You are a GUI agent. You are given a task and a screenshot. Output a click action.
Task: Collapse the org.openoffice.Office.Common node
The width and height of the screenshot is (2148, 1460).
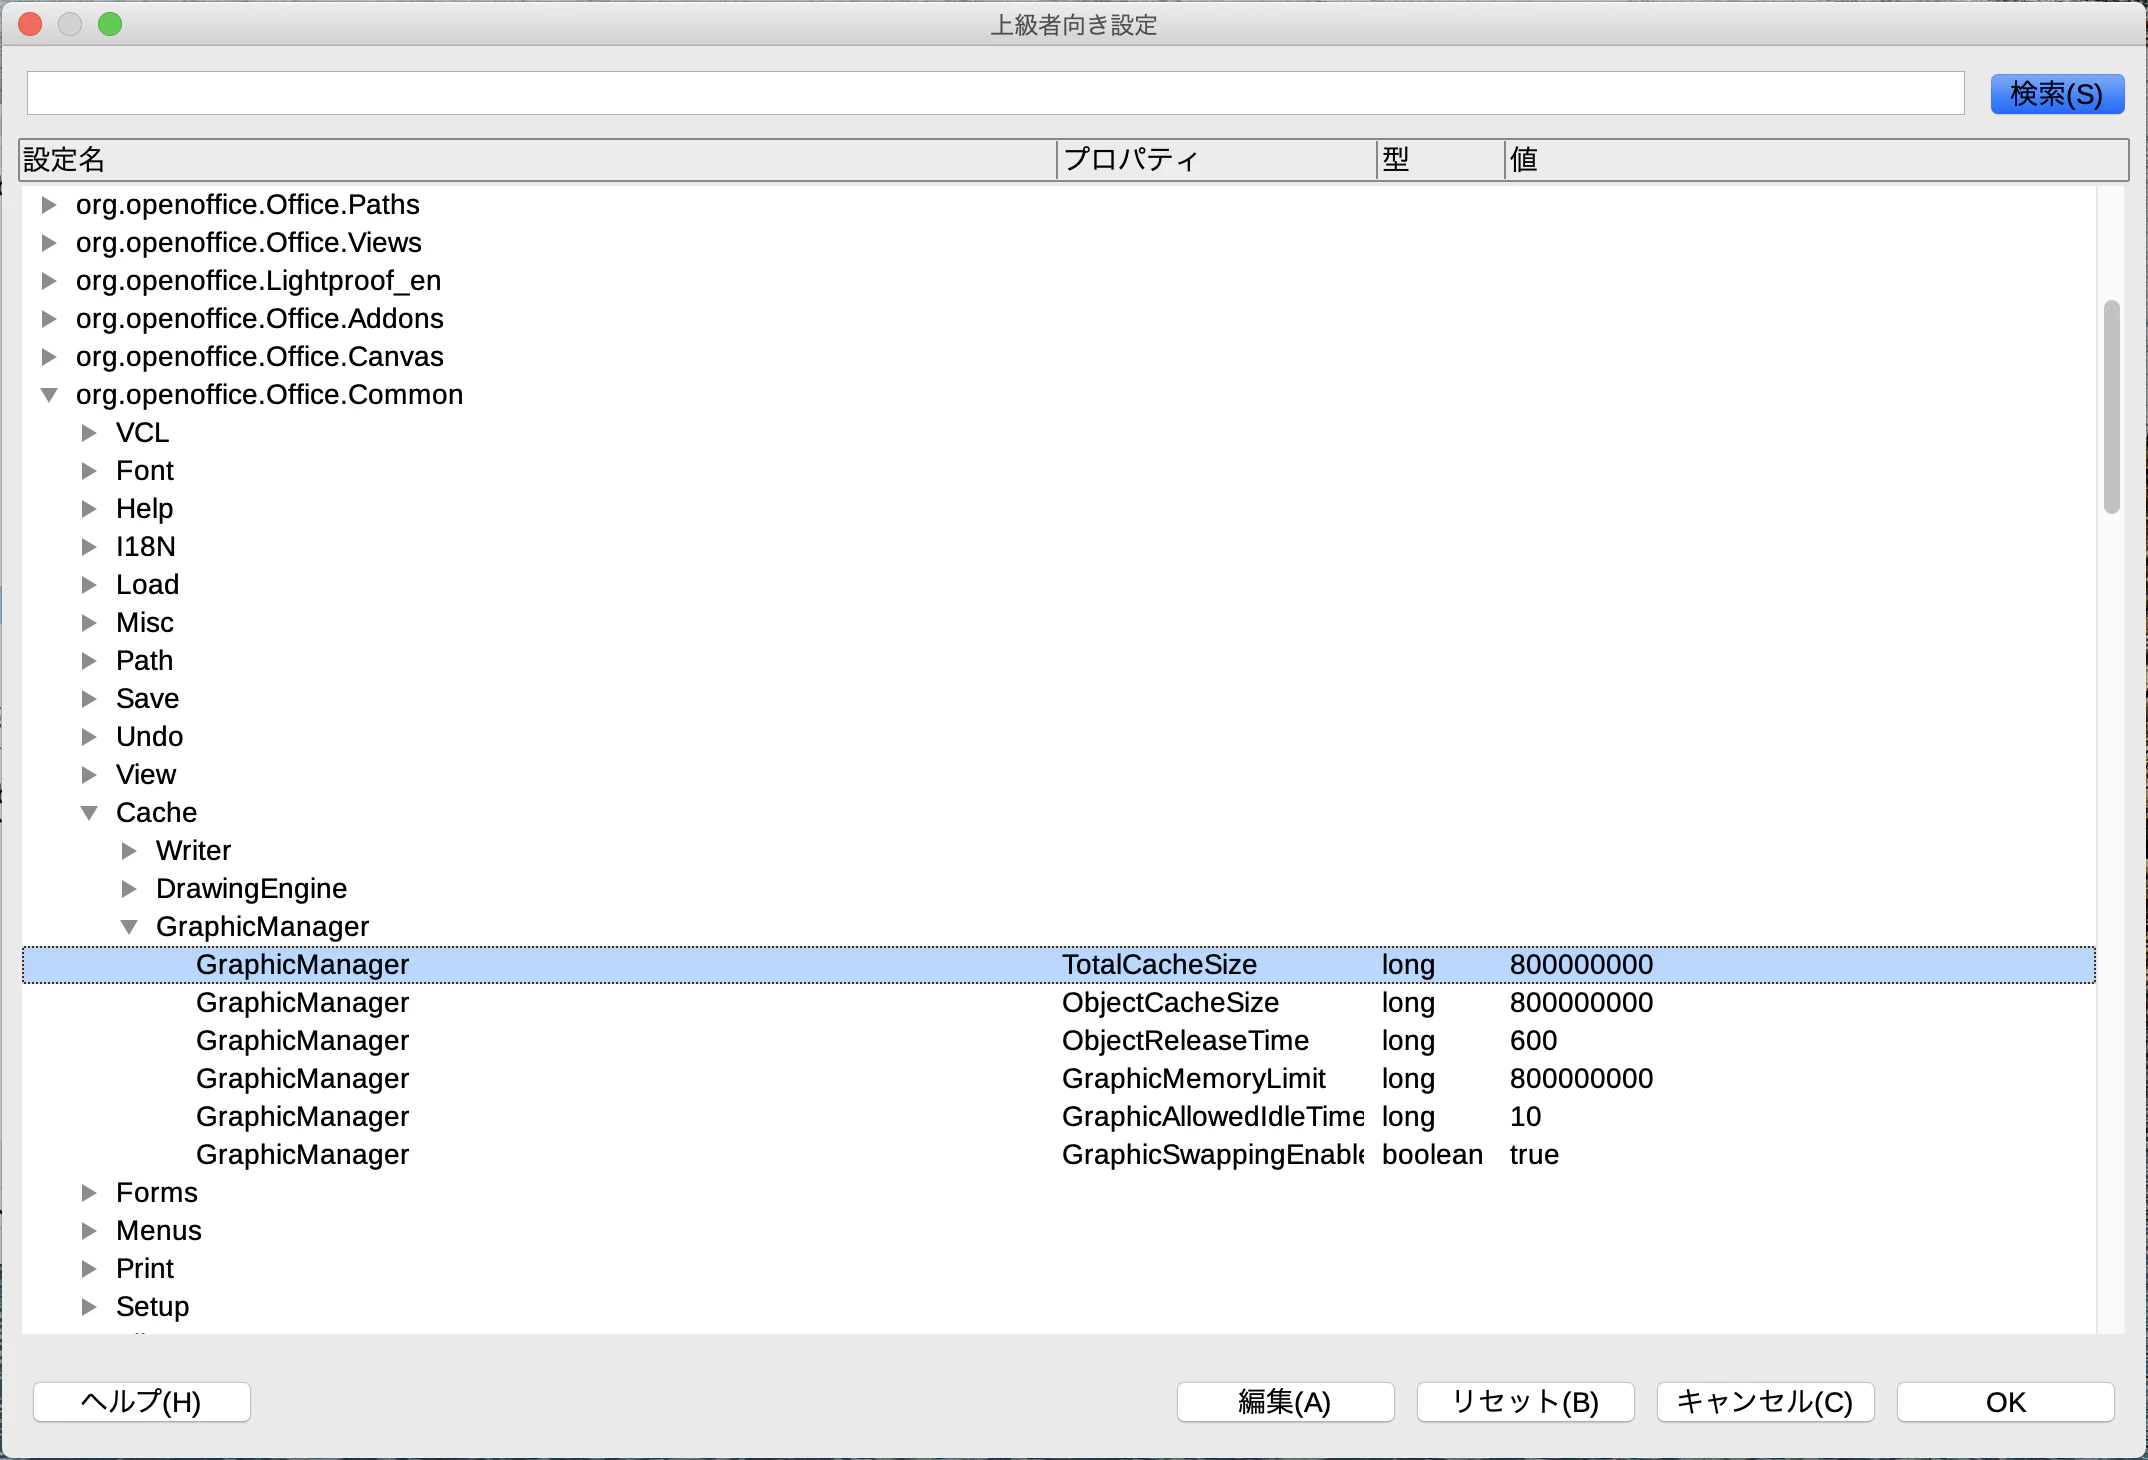(x=49, y=395)
